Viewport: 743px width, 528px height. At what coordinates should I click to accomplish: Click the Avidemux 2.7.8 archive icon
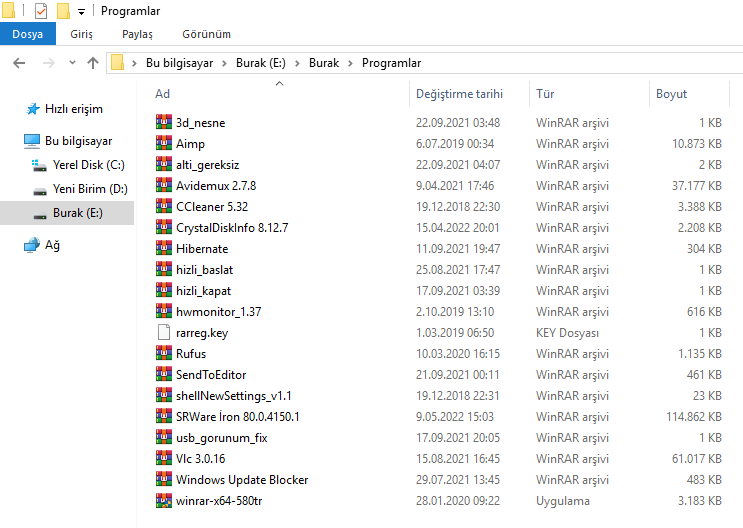(163, 185)
